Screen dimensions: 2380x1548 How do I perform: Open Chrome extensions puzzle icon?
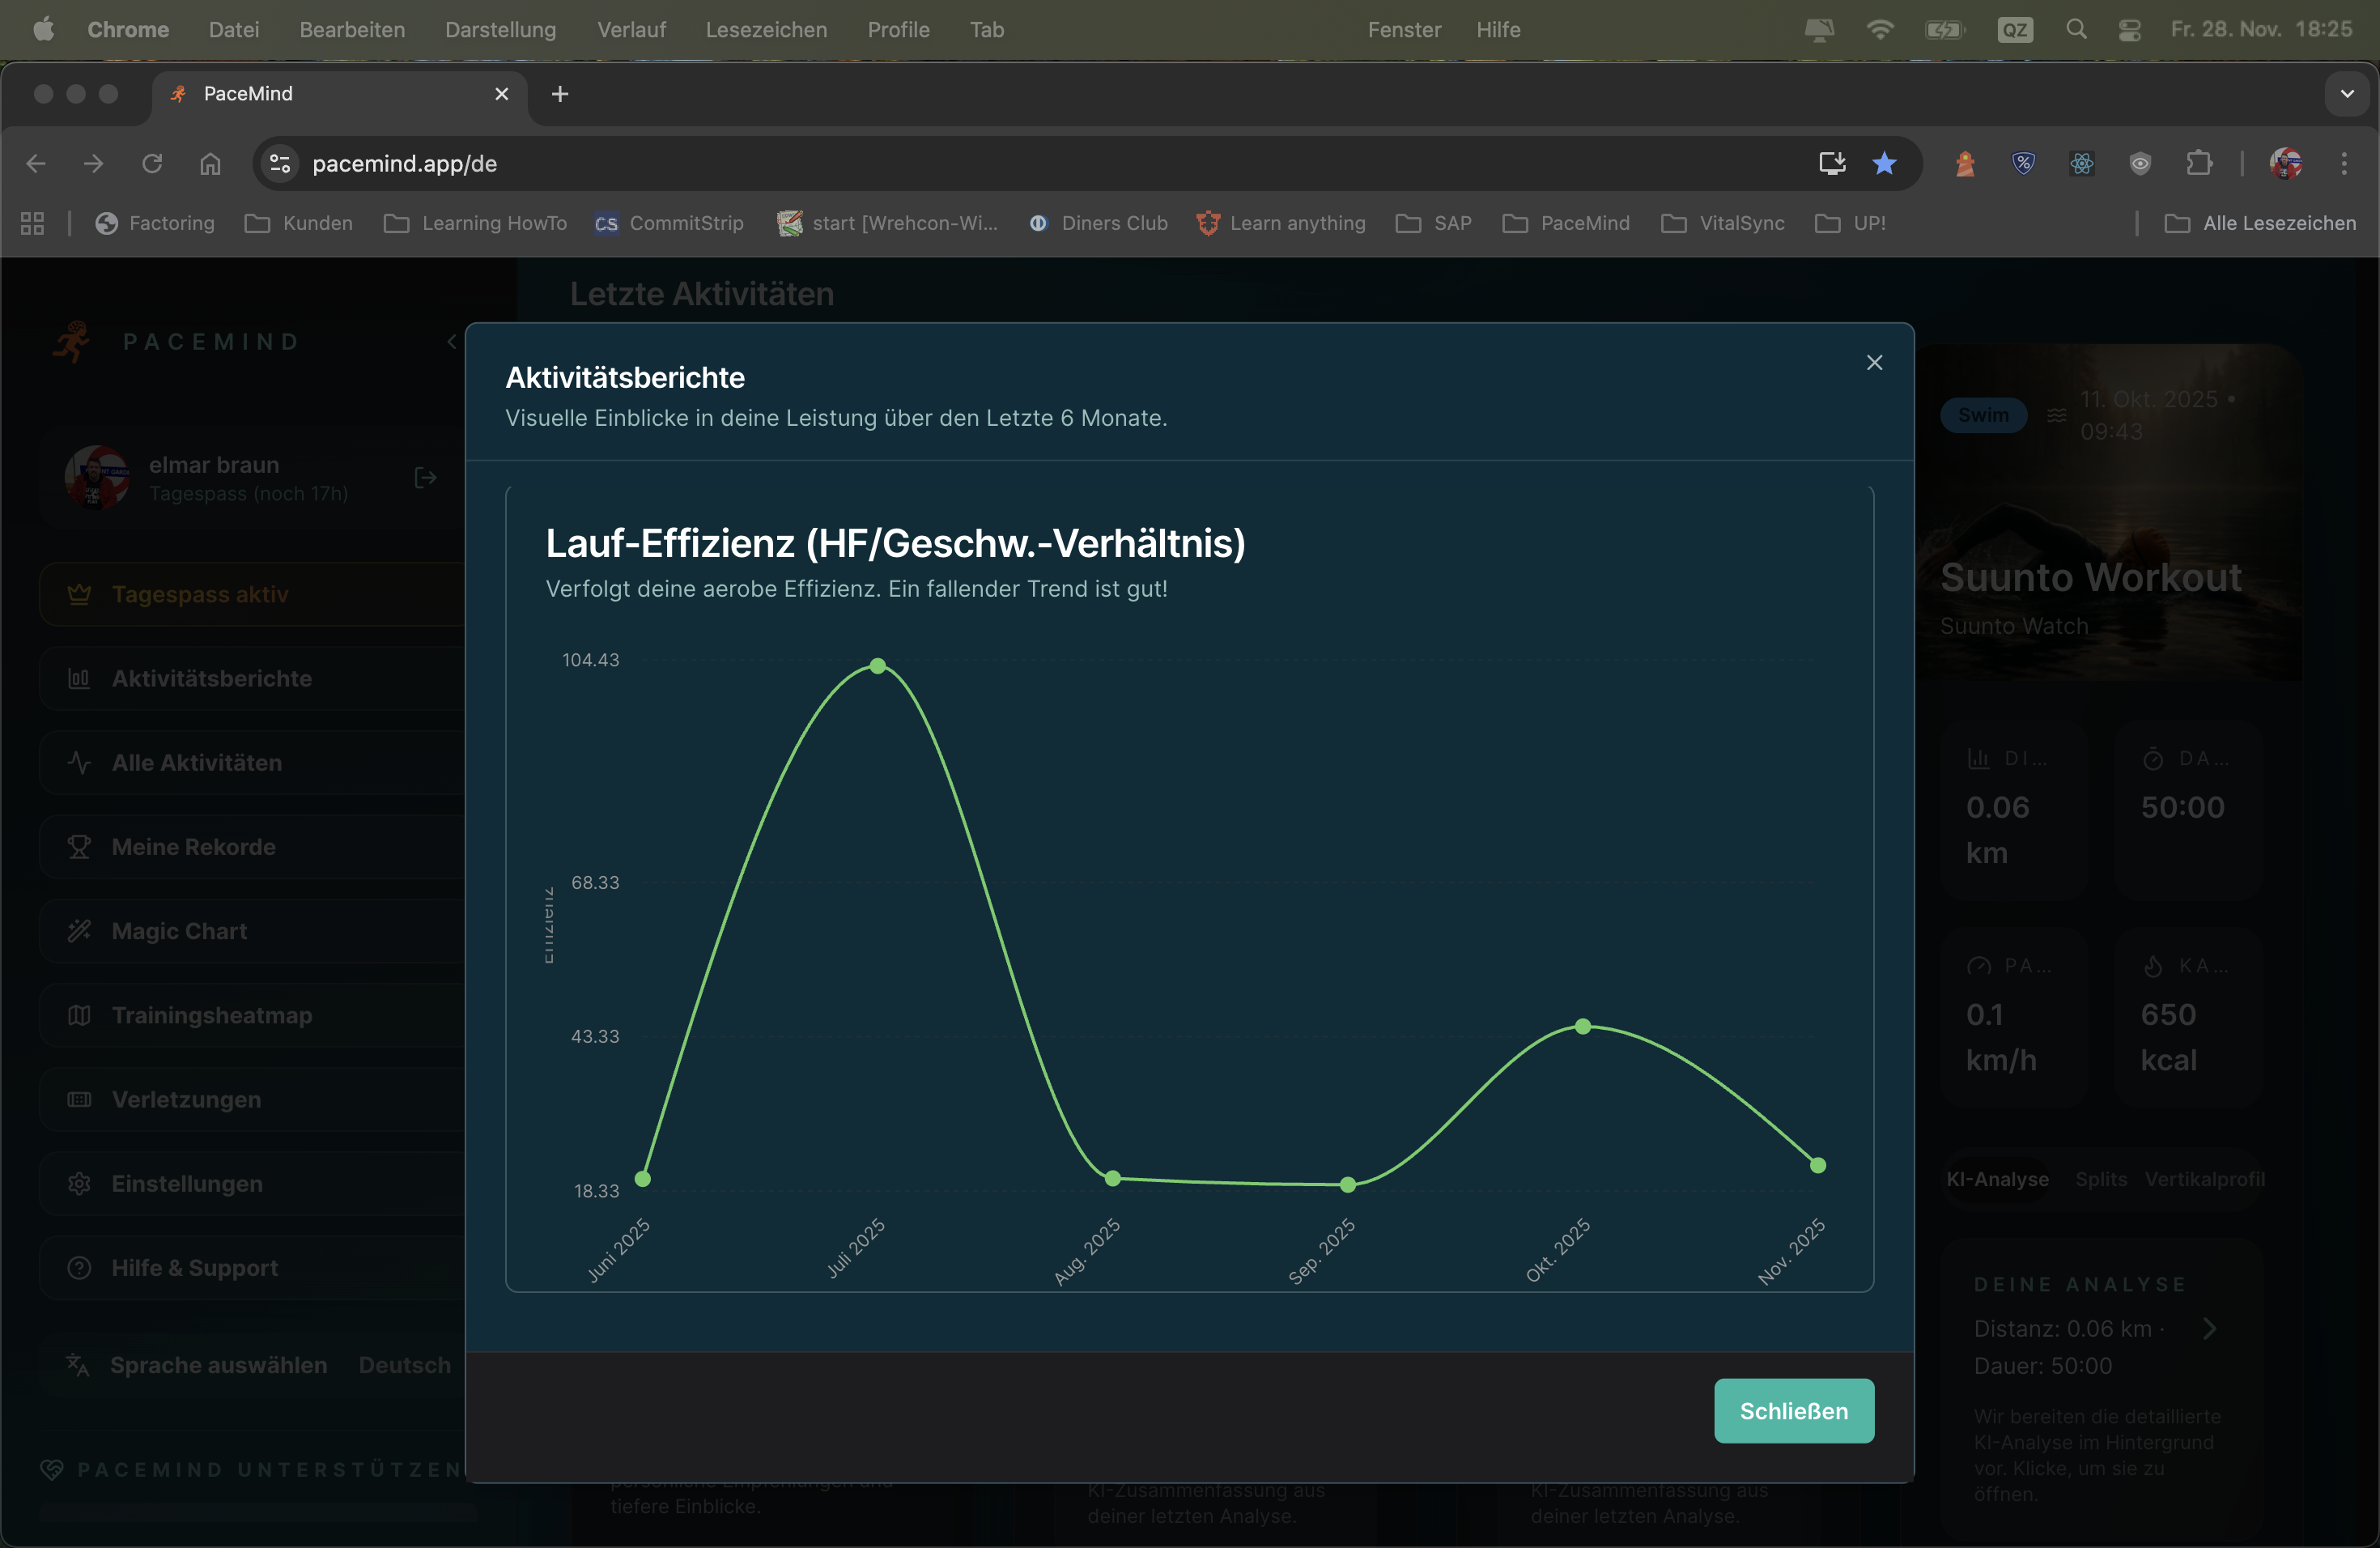click(x=2198, y=164)
